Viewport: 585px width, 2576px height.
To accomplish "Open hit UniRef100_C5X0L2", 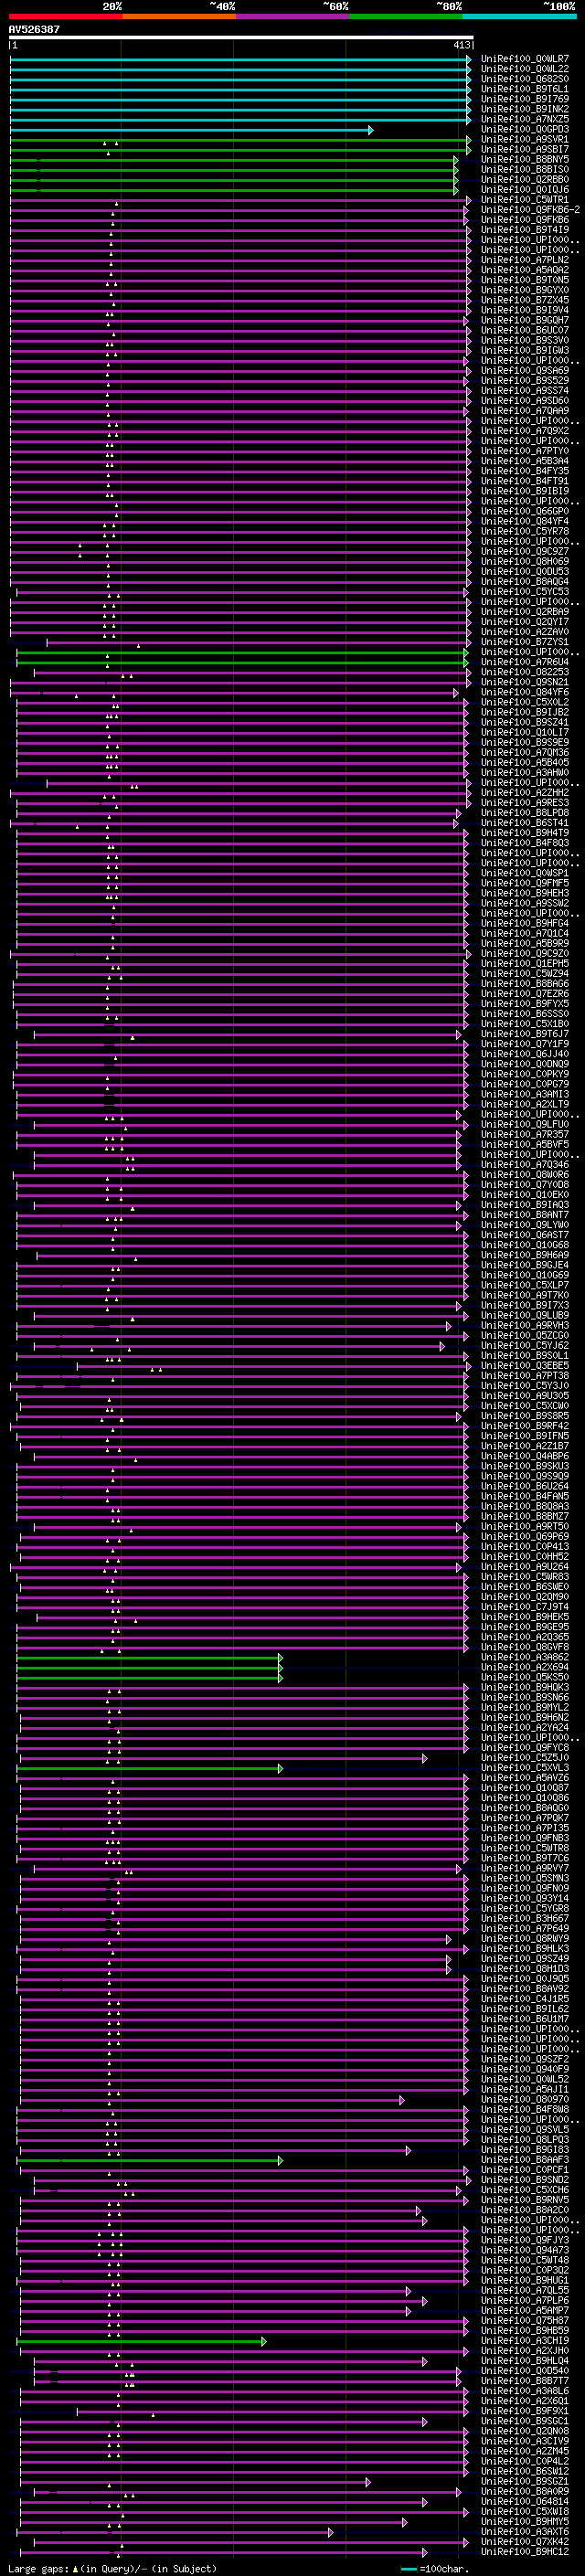I will click(x=525, y=702).
